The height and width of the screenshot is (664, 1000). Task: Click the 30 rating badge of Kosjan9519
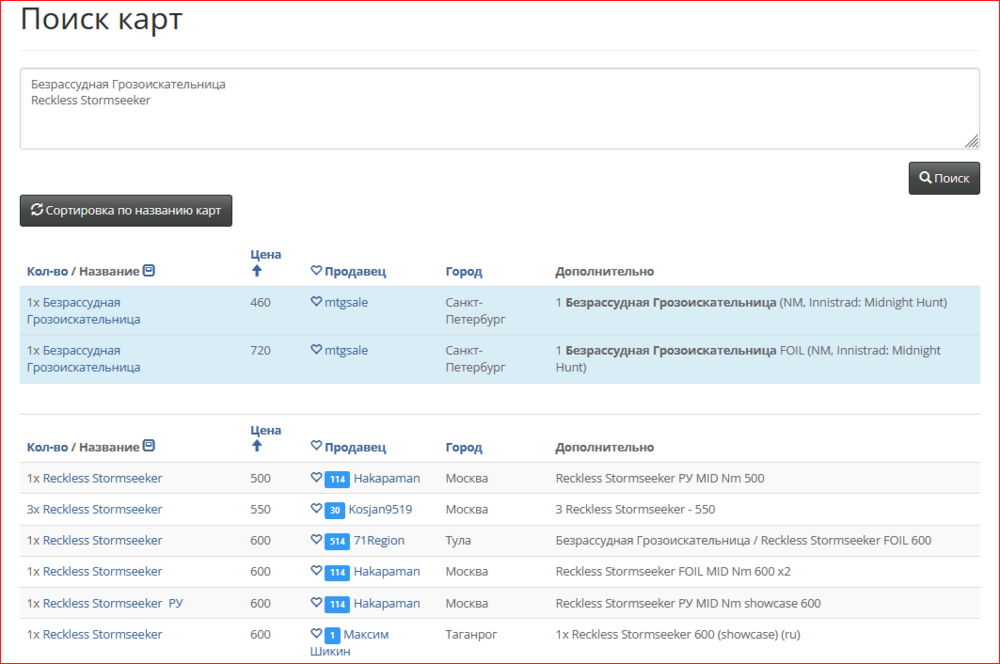click(336, 510)
